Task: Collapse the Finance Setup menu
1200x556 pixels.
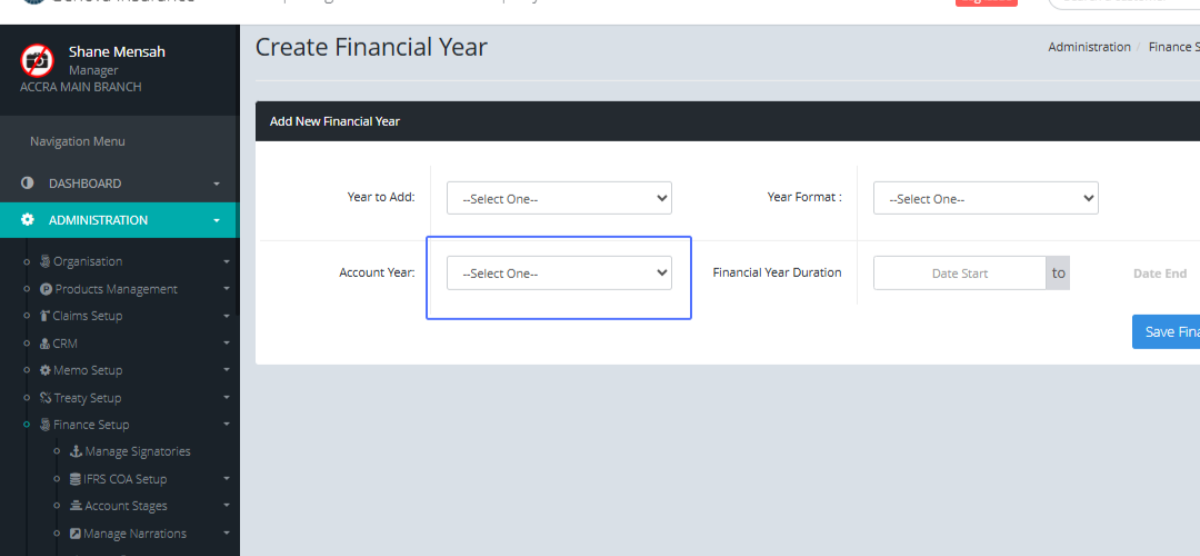Action: [92, 425]
